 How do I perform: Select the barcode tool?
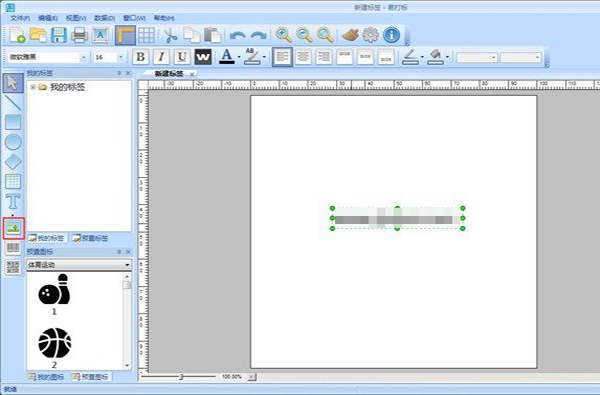coord(13,248)
